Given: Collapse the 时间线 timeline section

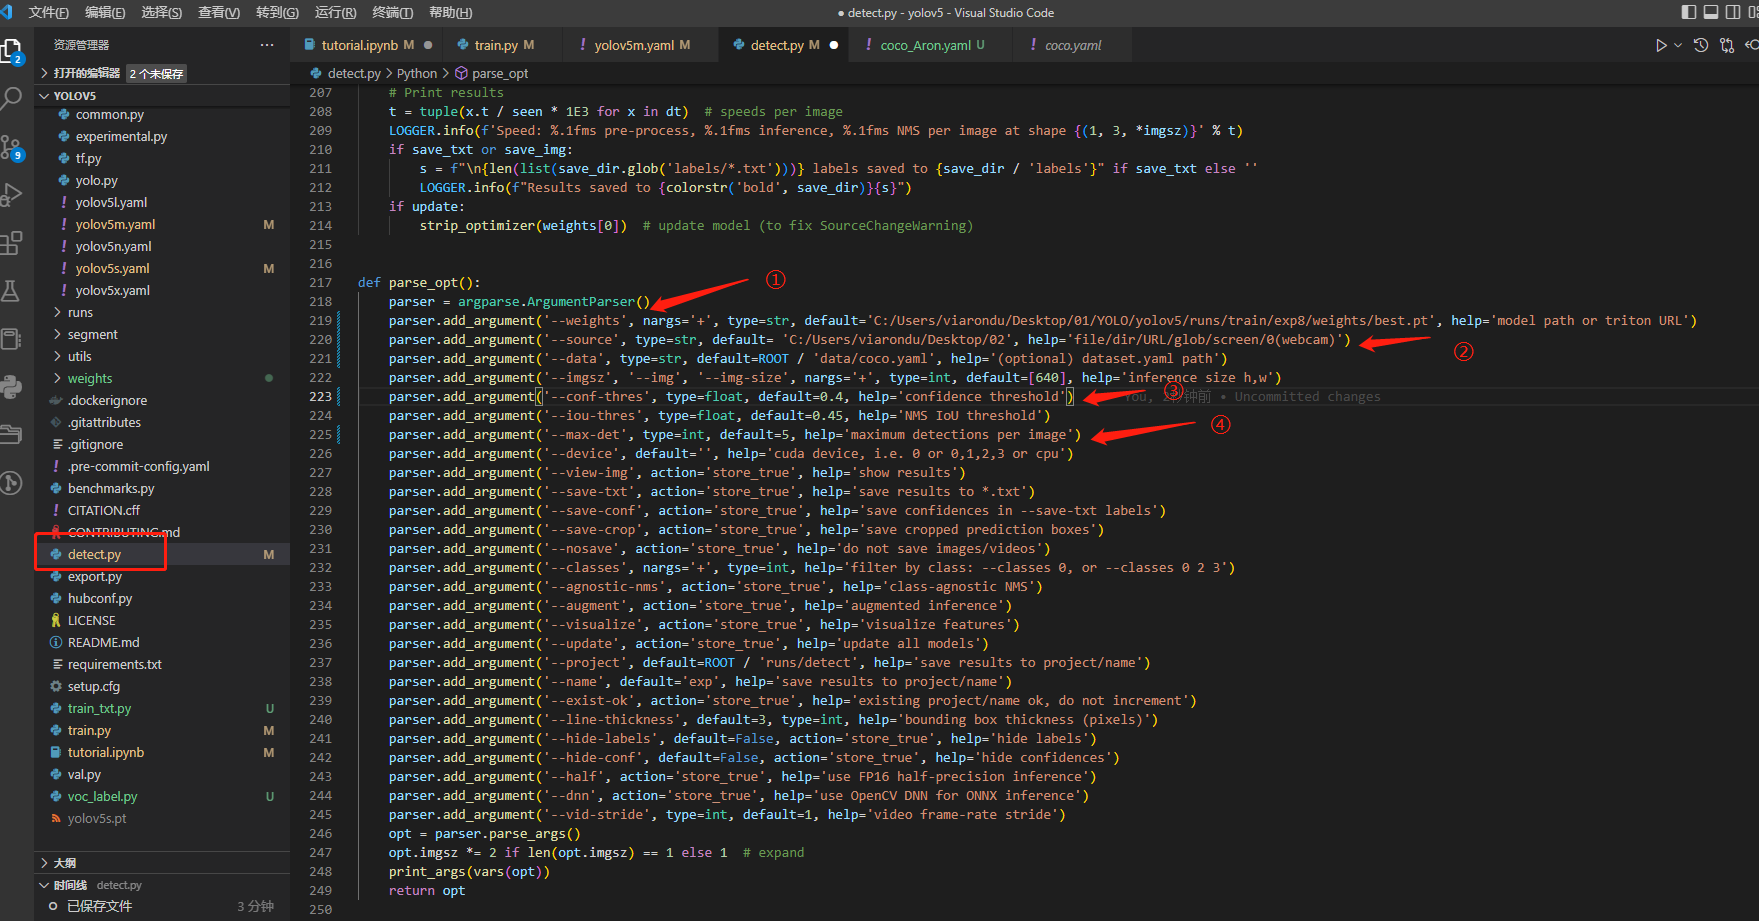Looking at the screenshot, I should pyautogui.click(x=45, y=885).
